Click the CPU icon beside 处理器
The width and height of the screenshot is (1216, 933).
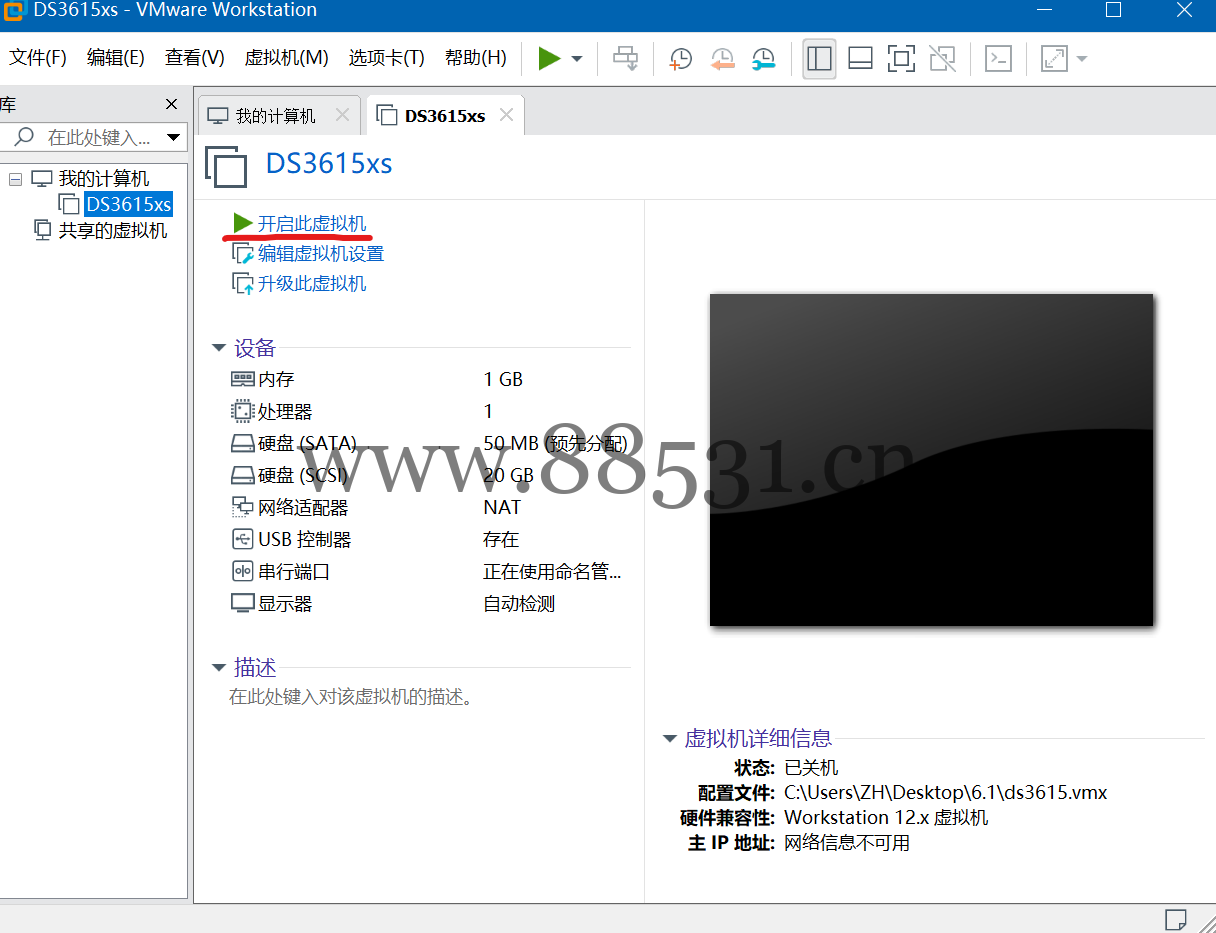click(242, 411)
